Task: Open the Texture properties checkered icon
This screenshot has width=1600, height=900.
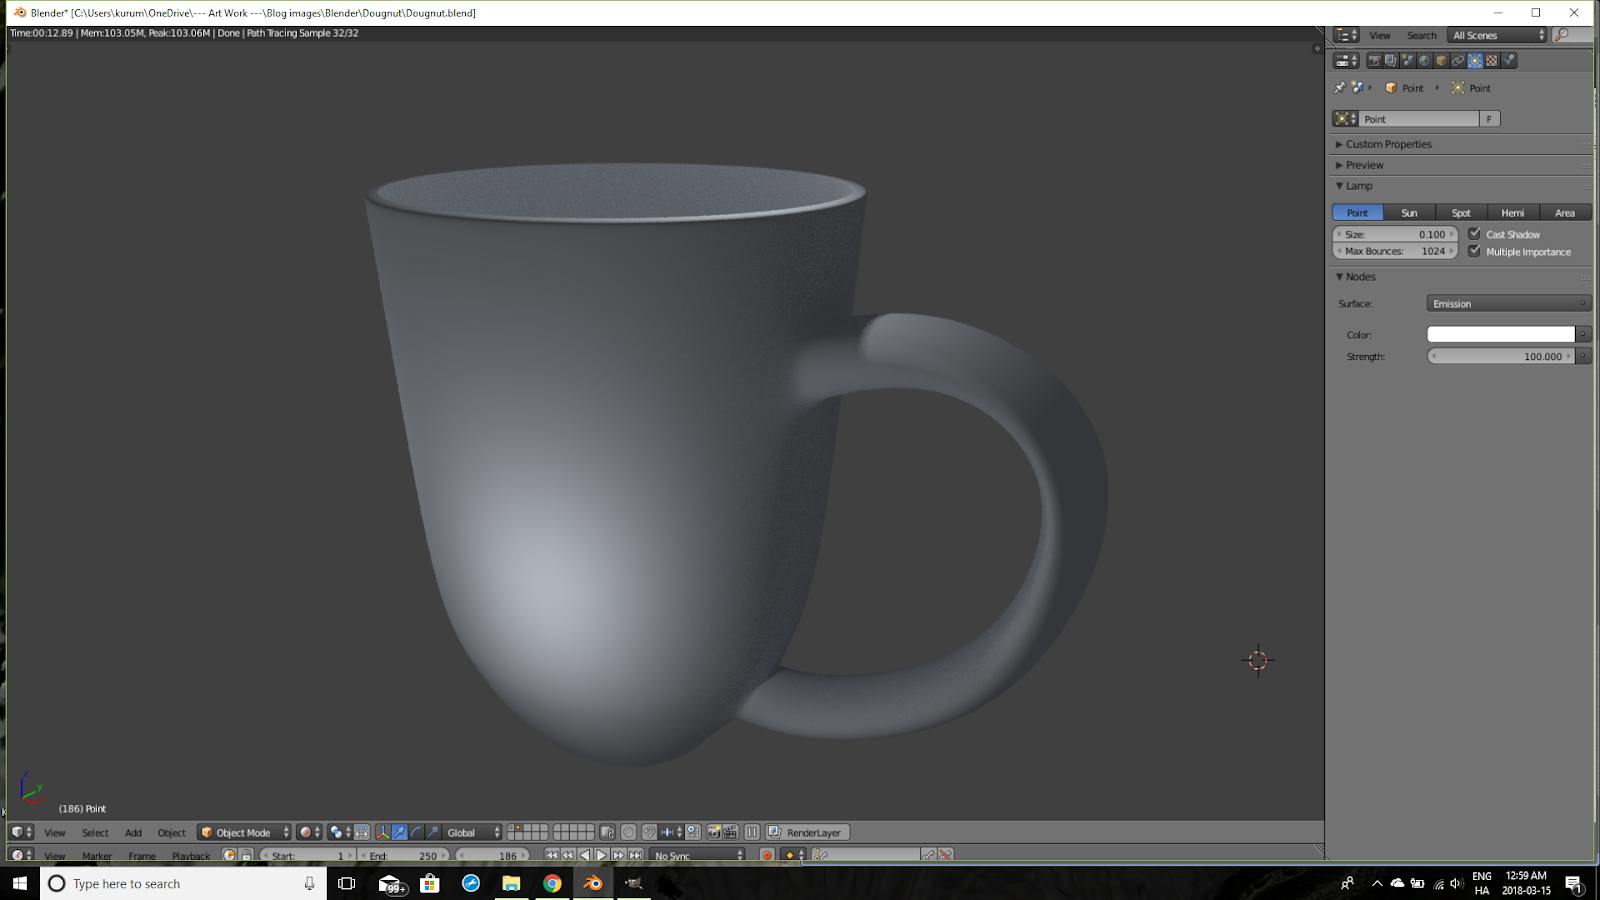Action: tap(1490, 60)
